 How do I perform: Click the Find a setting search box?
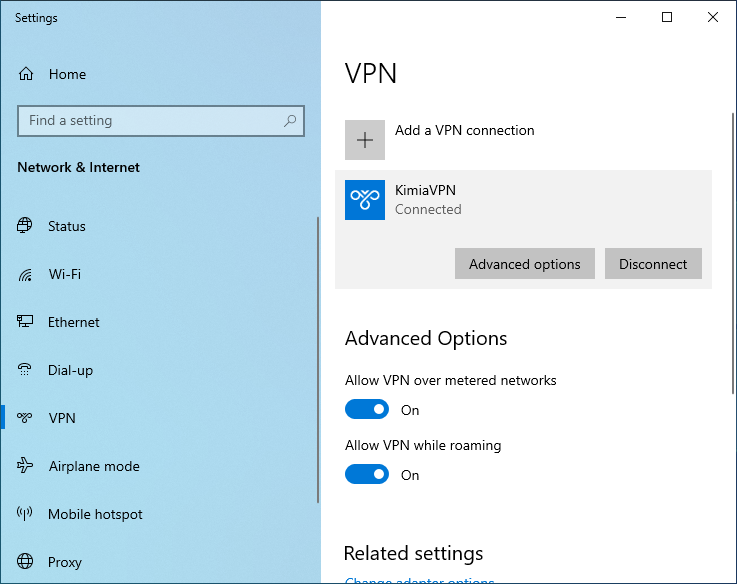150,121
